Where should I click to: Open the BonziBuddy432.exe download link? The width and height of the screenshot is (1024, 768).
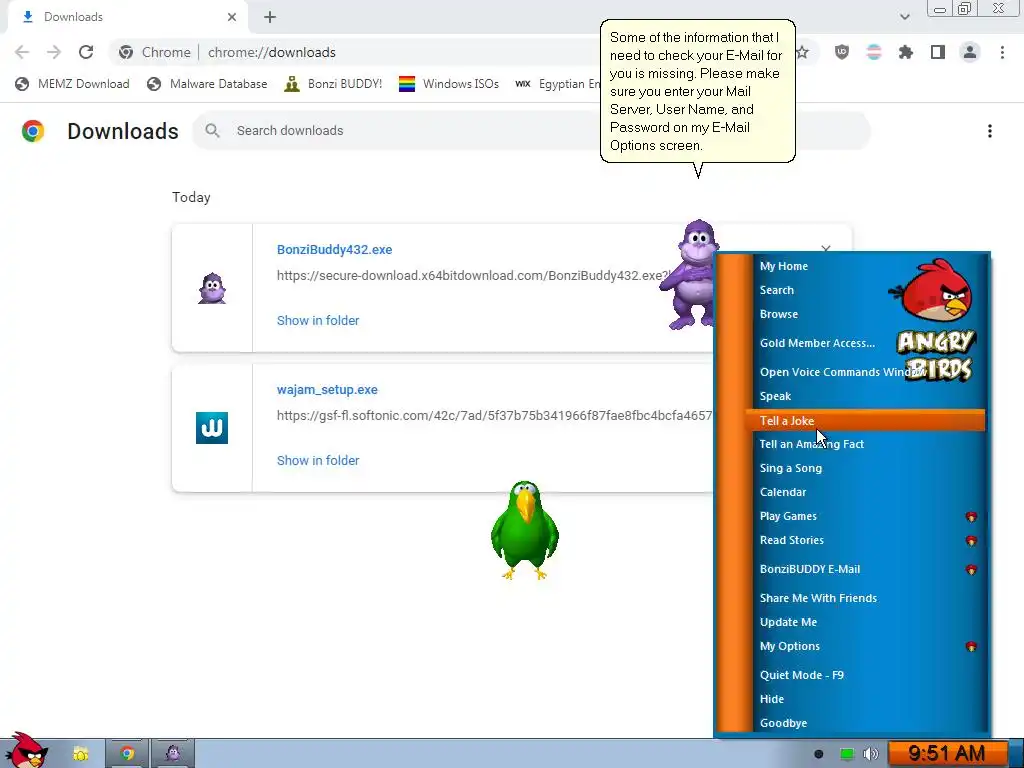pyautogui.click(x=334, y=249)
